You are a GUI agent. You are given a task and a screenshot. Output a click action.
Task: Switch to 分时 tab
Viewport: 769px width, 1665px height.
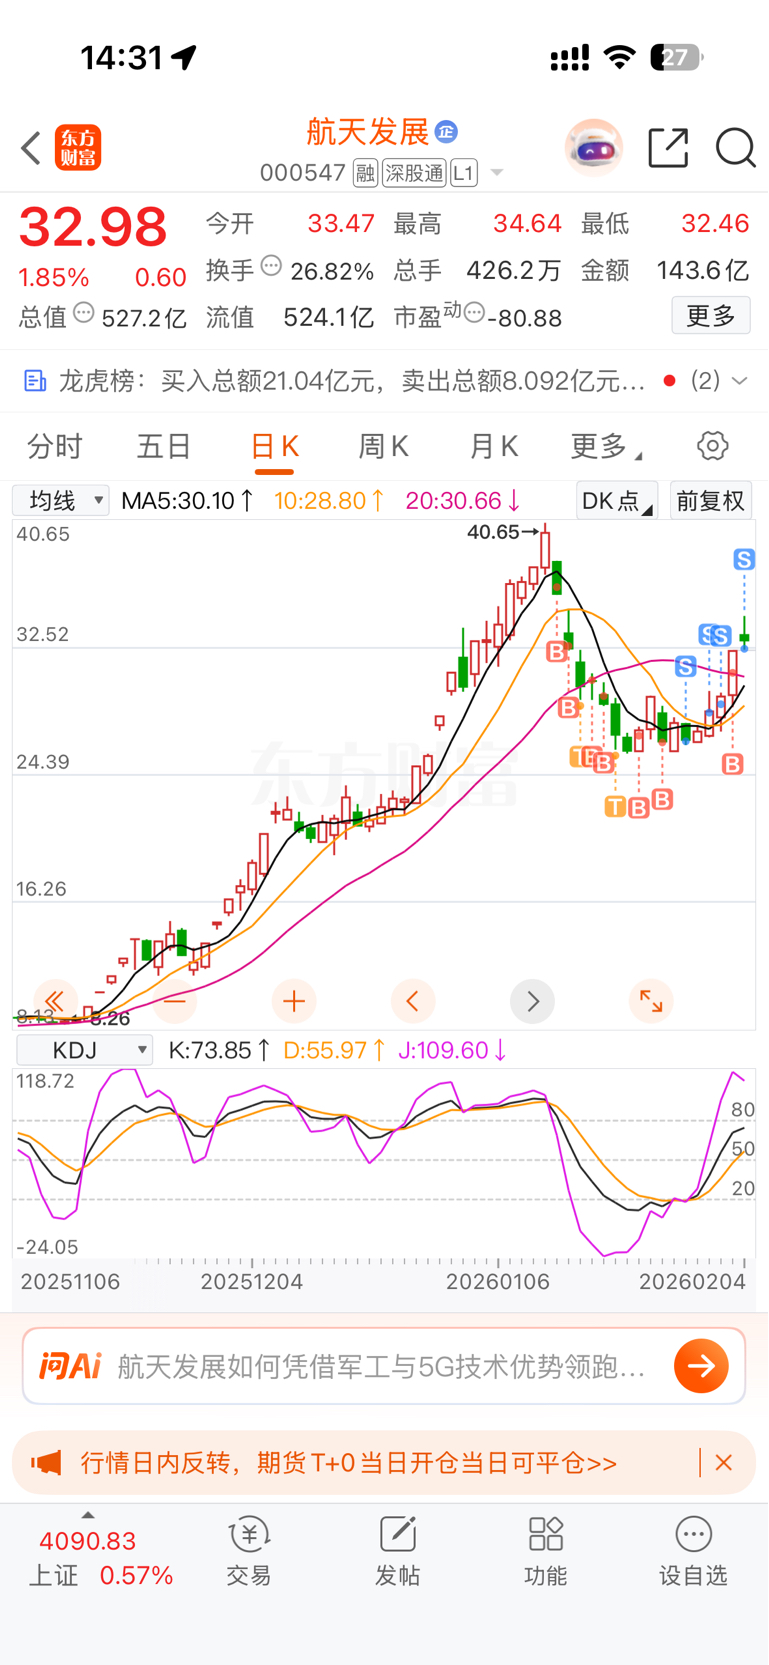pos(55,446)
